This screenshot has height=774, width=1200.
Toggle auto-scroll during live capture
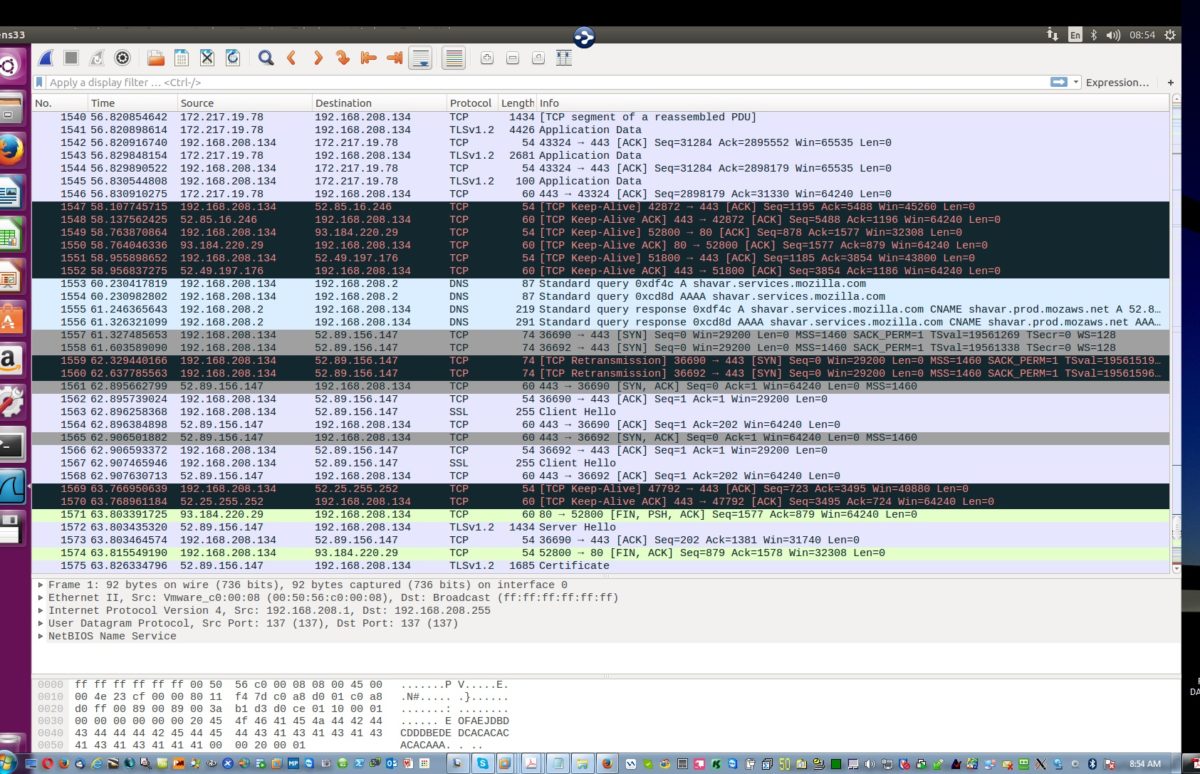(x=420, y=57)
